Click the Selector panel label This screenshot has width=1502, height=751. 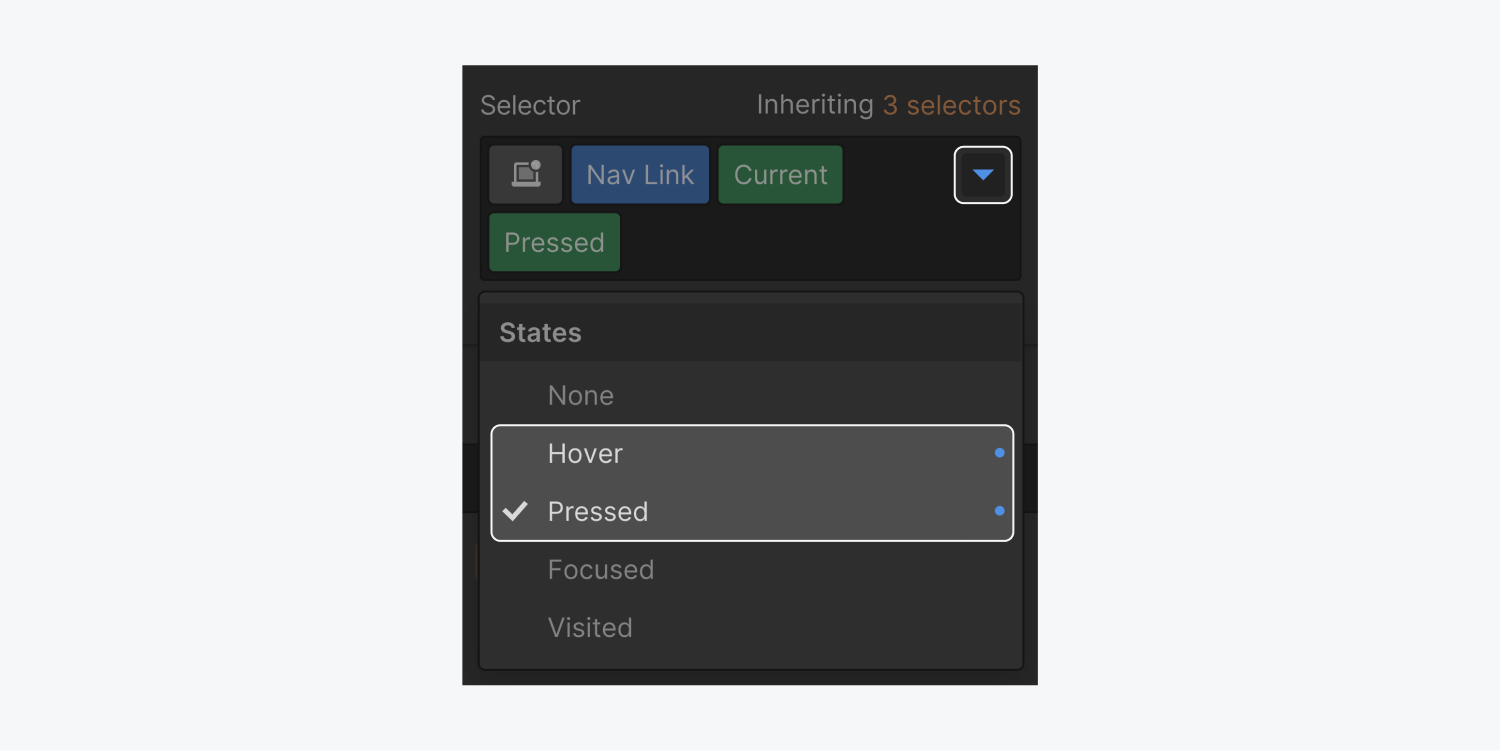530,104
